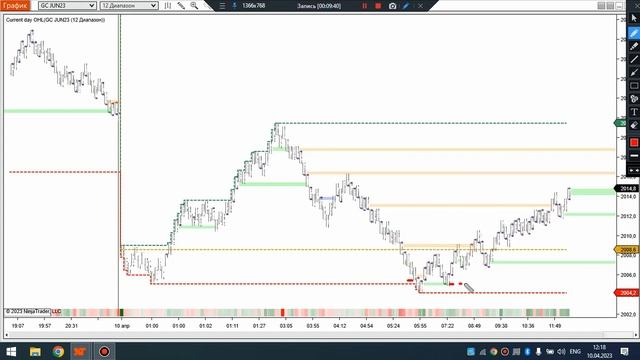Select the rectangle shape tool

[x=634, y=86]
